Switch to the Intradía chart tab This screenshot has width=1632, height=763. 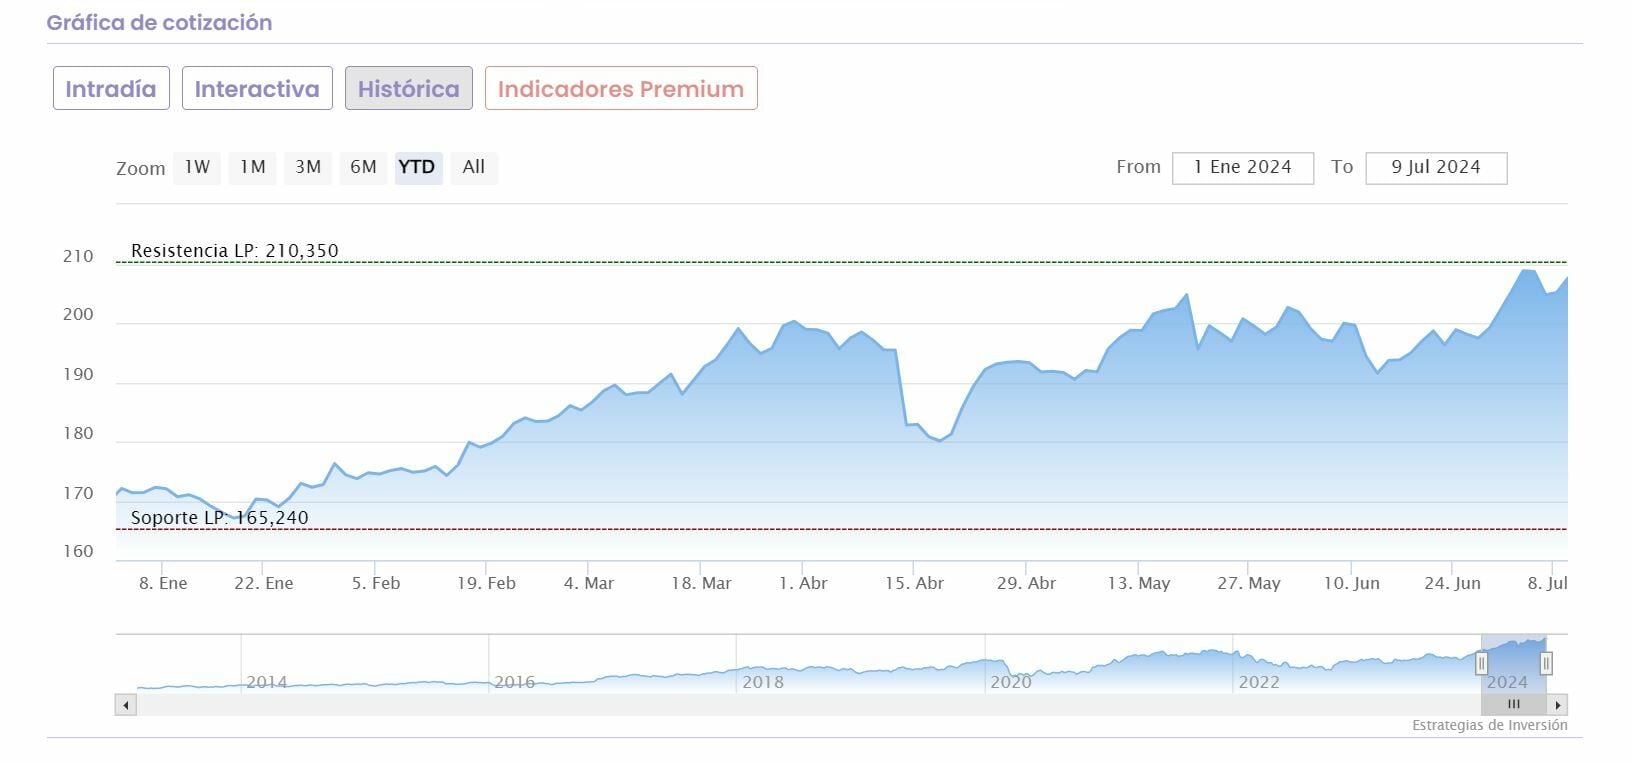111,89
